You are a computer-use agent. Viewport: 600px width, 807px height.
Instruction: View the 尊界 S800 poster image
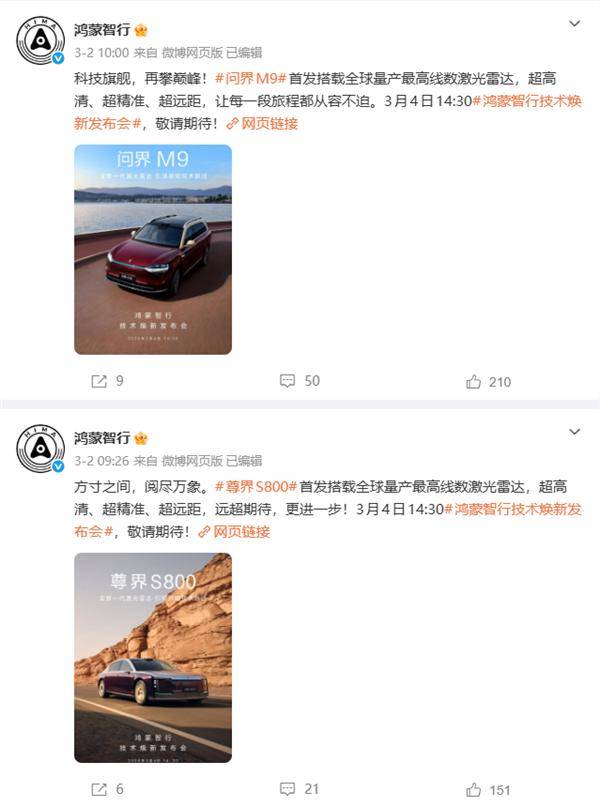pos(153,658)
